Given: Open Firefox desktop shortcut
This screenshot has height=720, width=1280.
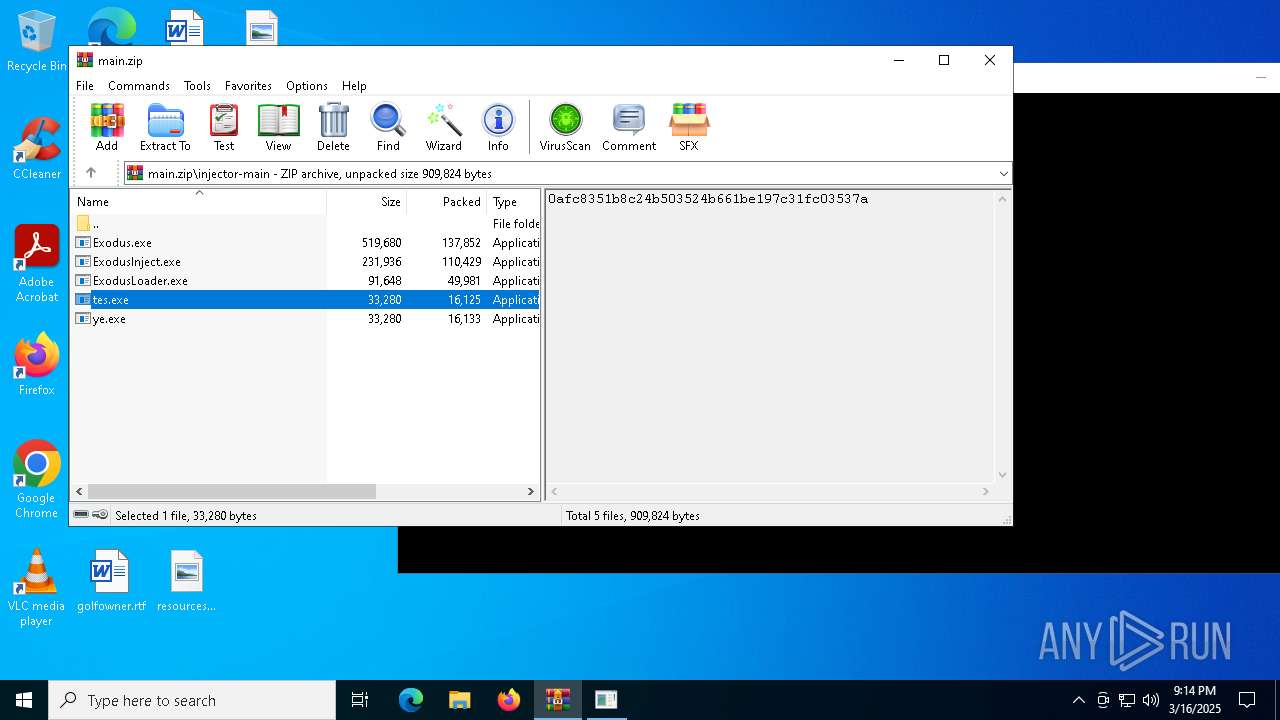Looking at the screenshot, I should coord(37,364).
